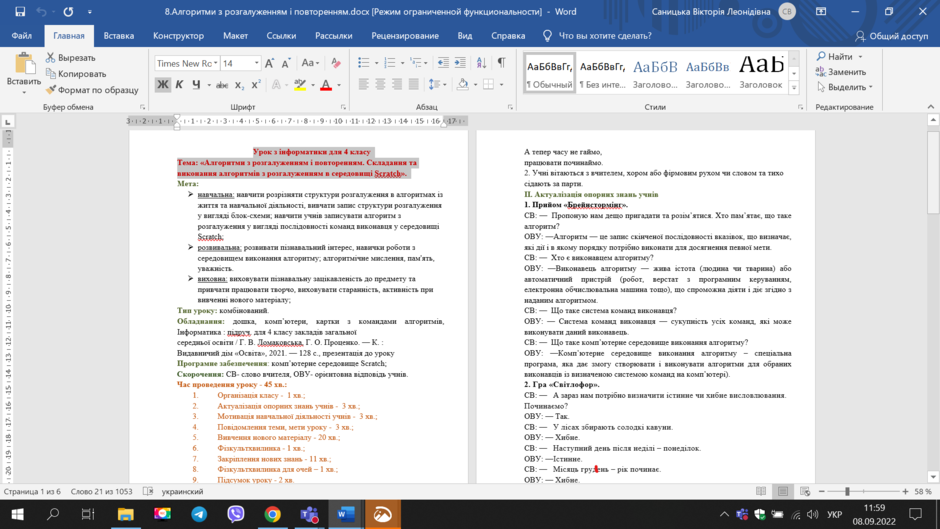The height and width of the screenshot is (529, 940).
Task: Toggle italic formatting button
Action: click(x=179, y=85)
